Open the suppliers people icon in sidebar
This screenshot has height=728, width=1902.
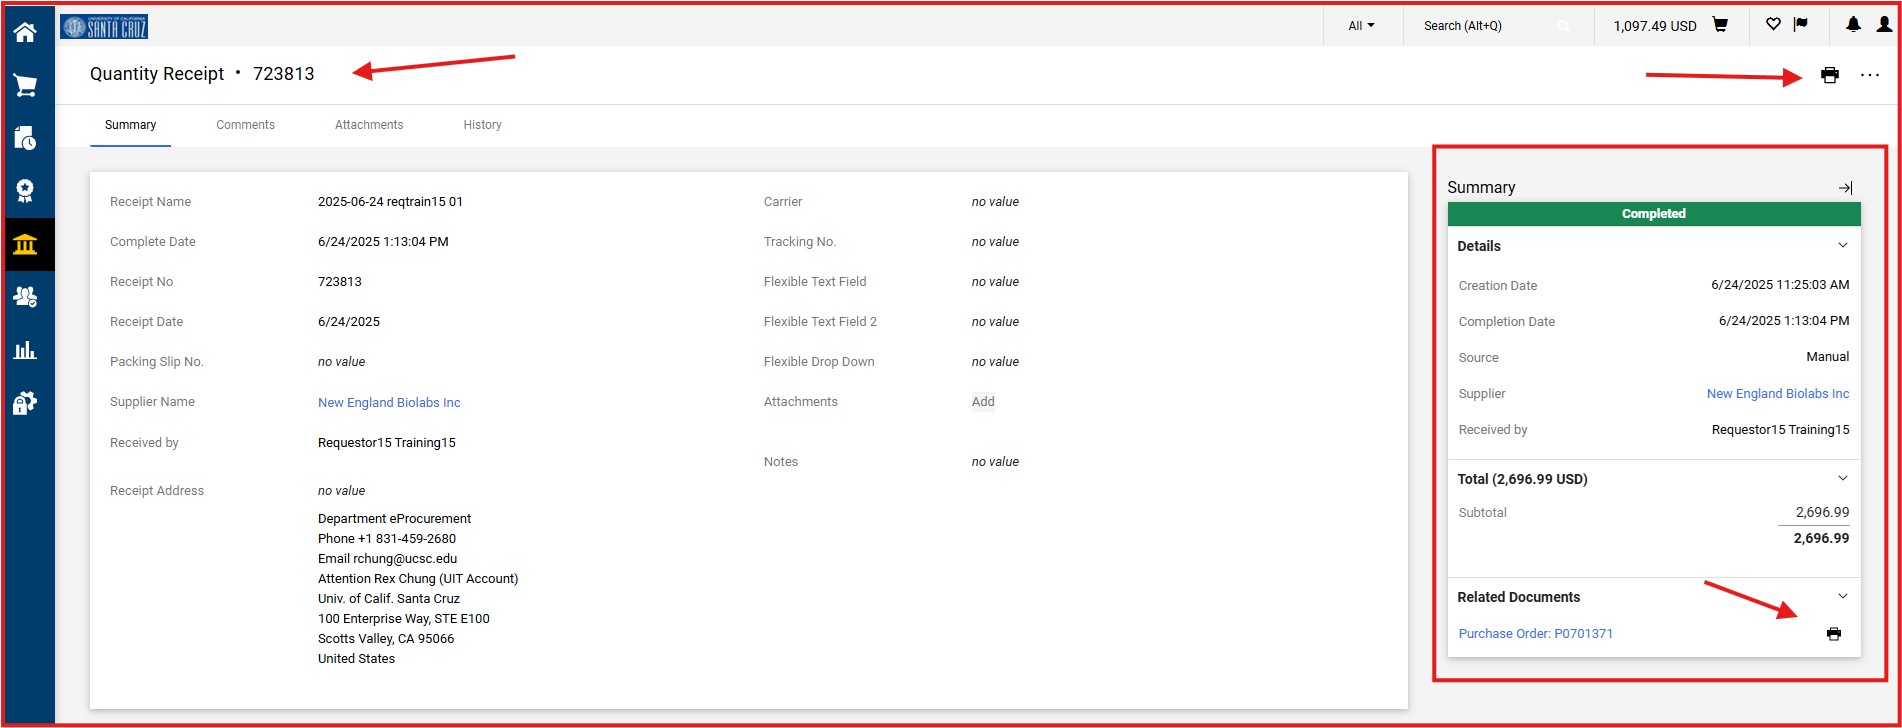pos(25,297)
